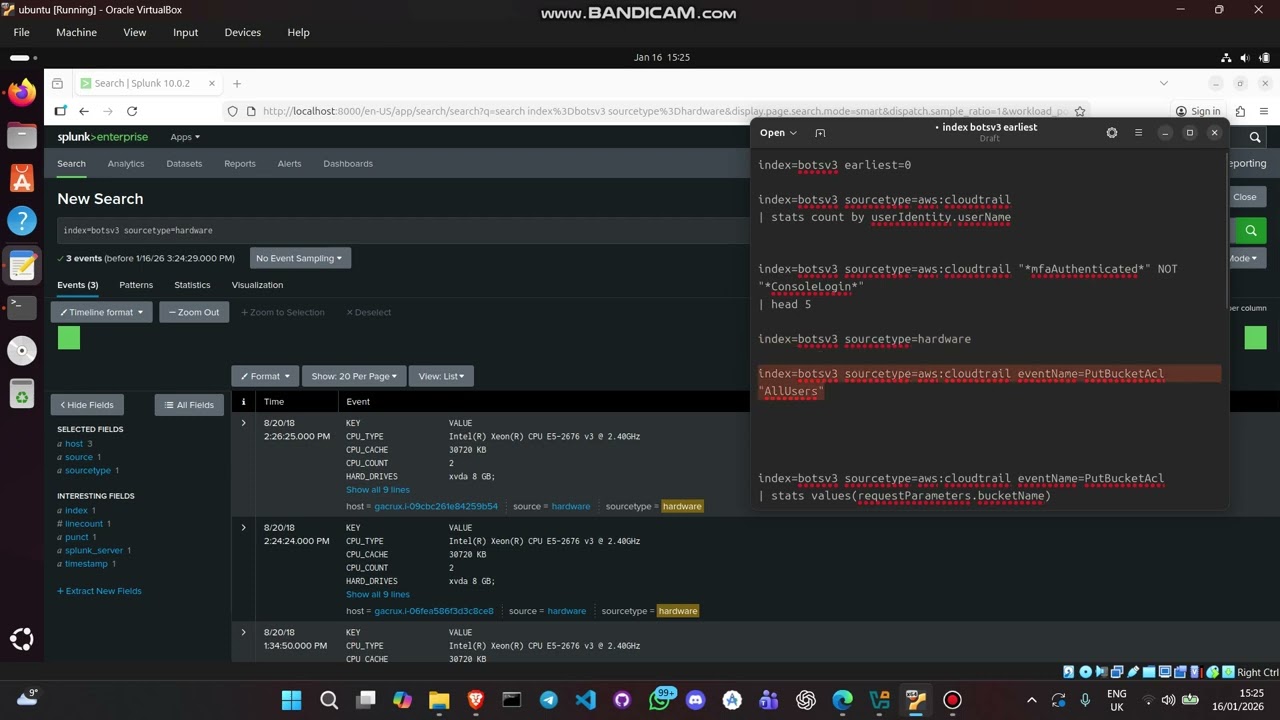Image resolution: width=1280 pixels, height=720 pixels.
Task: Click the left green timeline bar
Action: click(69, 338)
